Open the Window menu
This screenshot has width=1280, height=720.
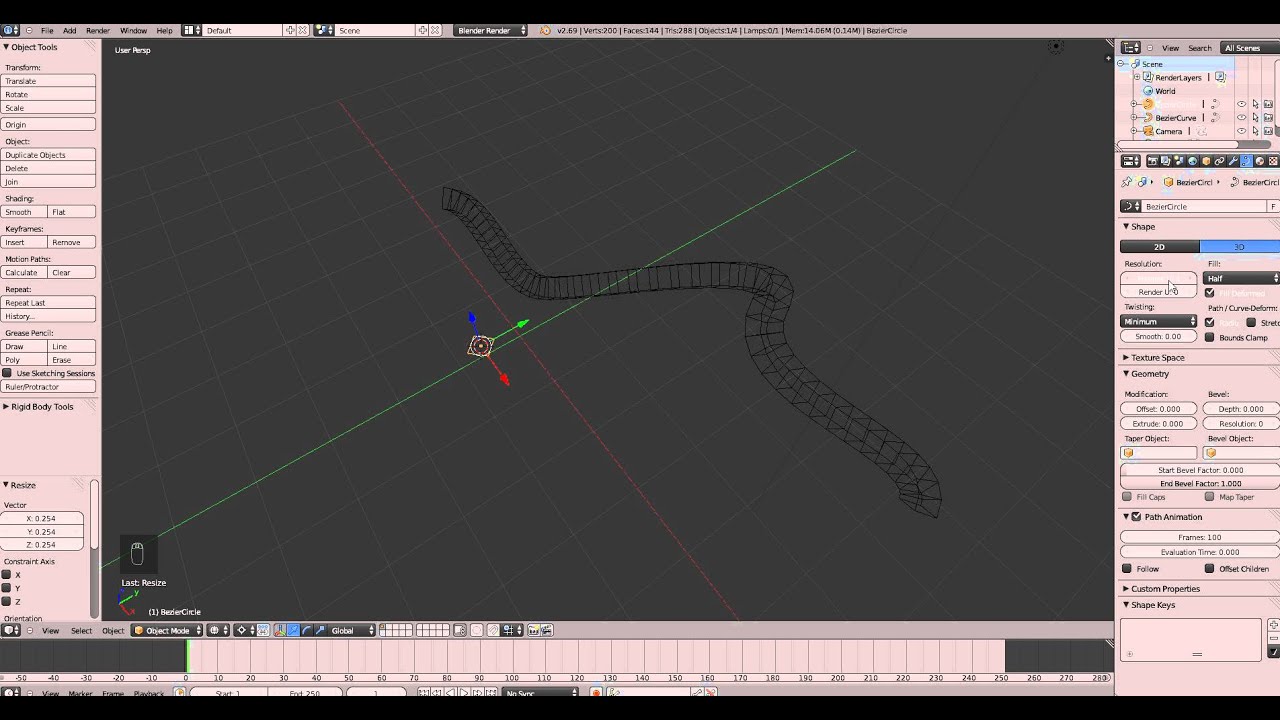point(133,30)
